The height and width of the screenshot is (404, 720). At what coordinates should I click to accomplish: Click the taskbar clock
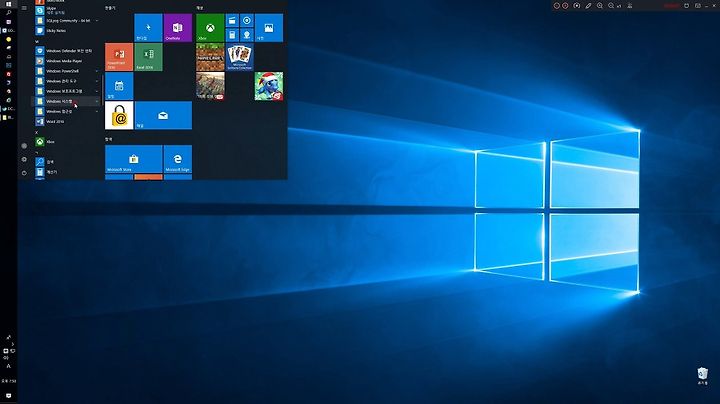[x=8, y=381]
